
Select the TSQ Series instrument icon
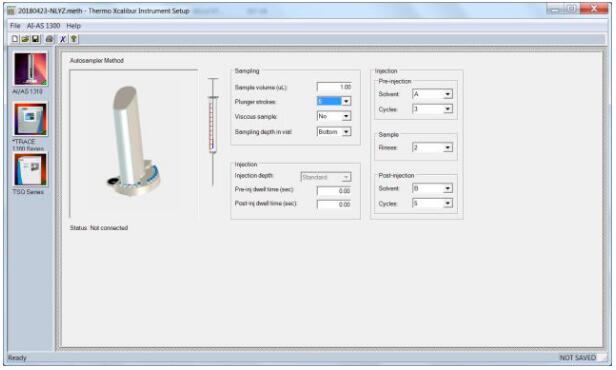click(x=30, y=169)
